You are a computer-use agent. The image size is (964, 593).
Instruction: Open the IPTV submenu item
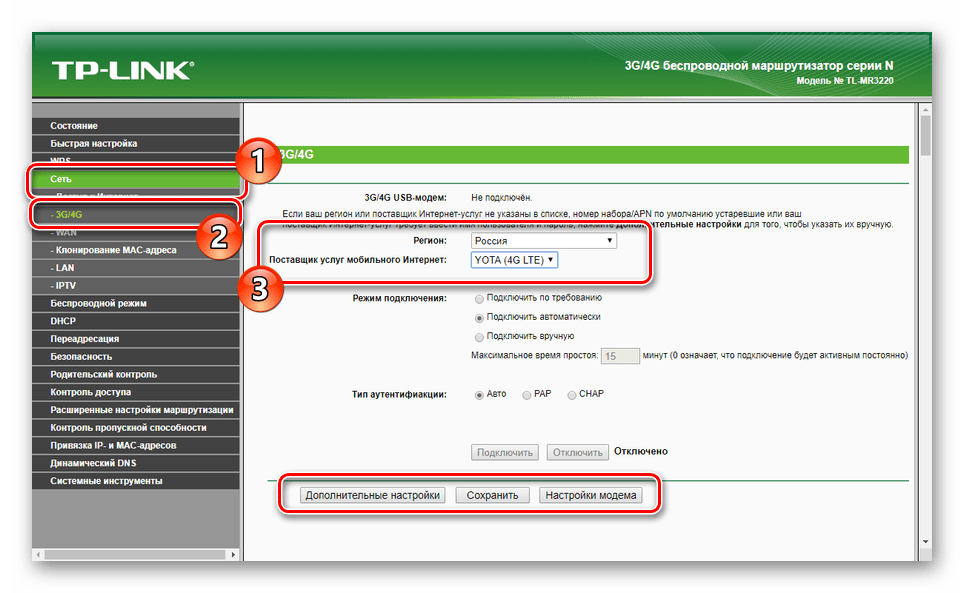click(135, 286)
